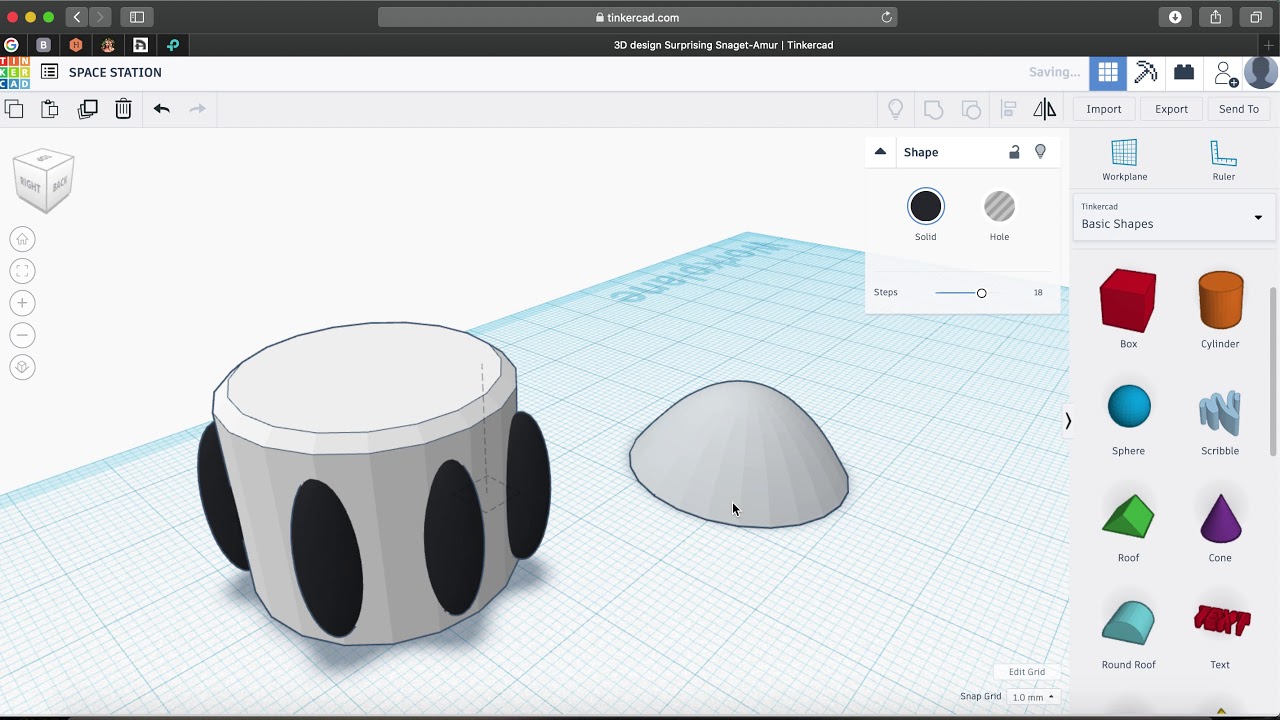Set shape to Solid

point(925,207)
